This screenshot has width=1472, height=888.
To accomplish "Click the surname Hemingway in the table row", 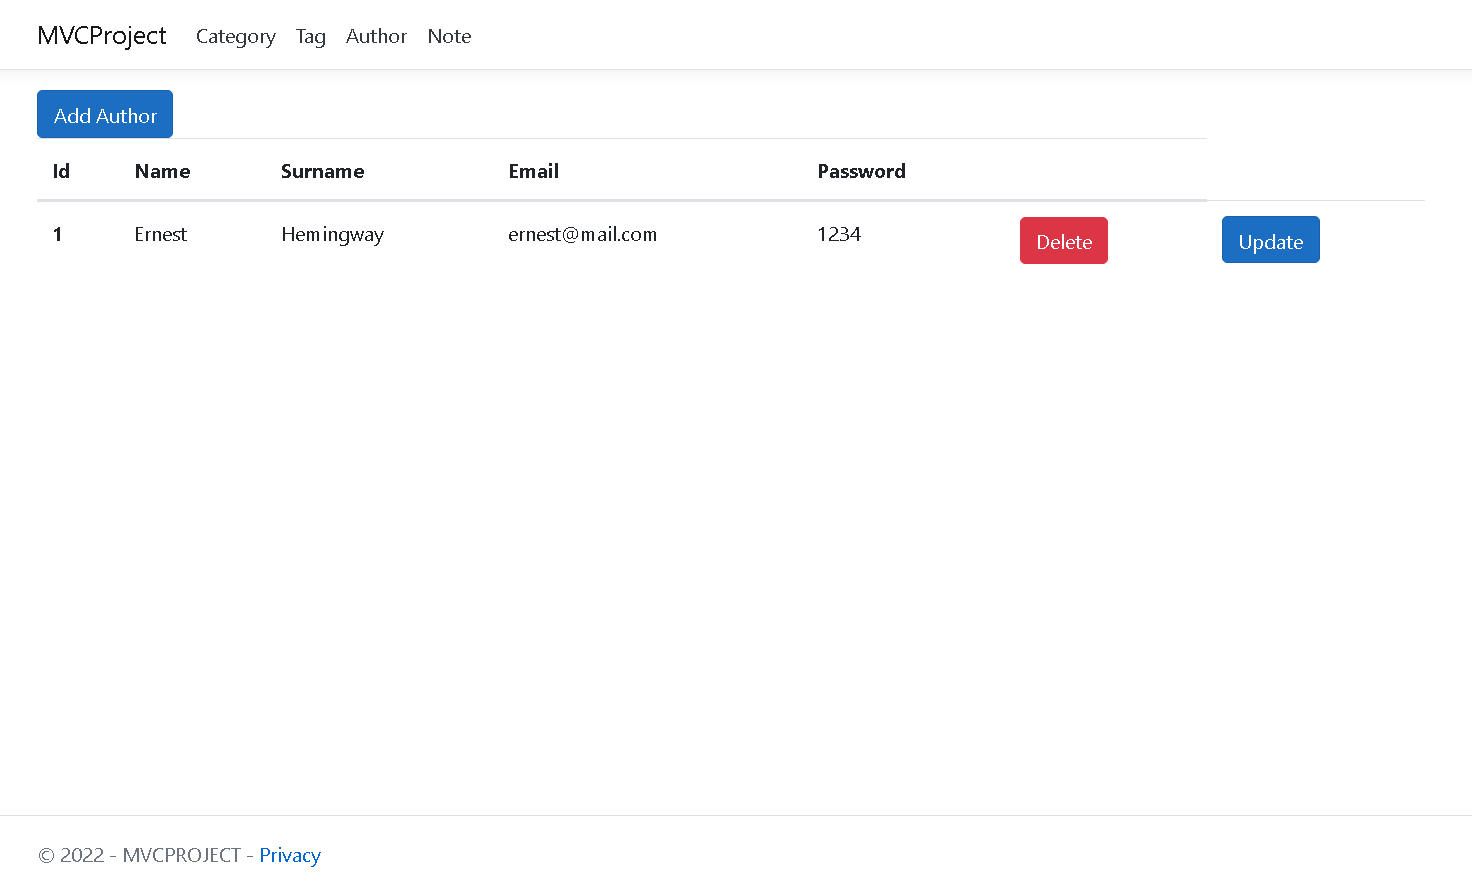I will [x=332, y=234].
